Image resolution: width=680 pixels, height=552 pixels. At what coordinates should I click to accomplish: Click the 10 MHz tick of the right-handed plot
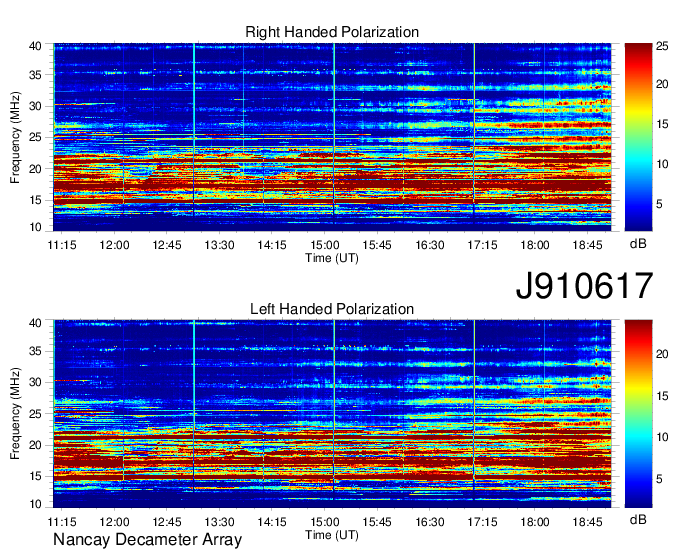point(35,227)
